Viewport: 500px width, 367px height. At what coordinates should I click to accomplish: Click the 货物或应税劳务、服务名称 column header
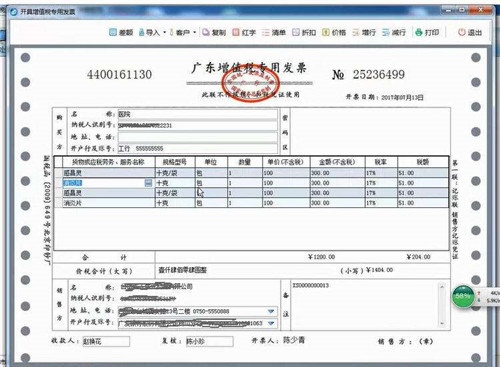[x=108, y=162]
